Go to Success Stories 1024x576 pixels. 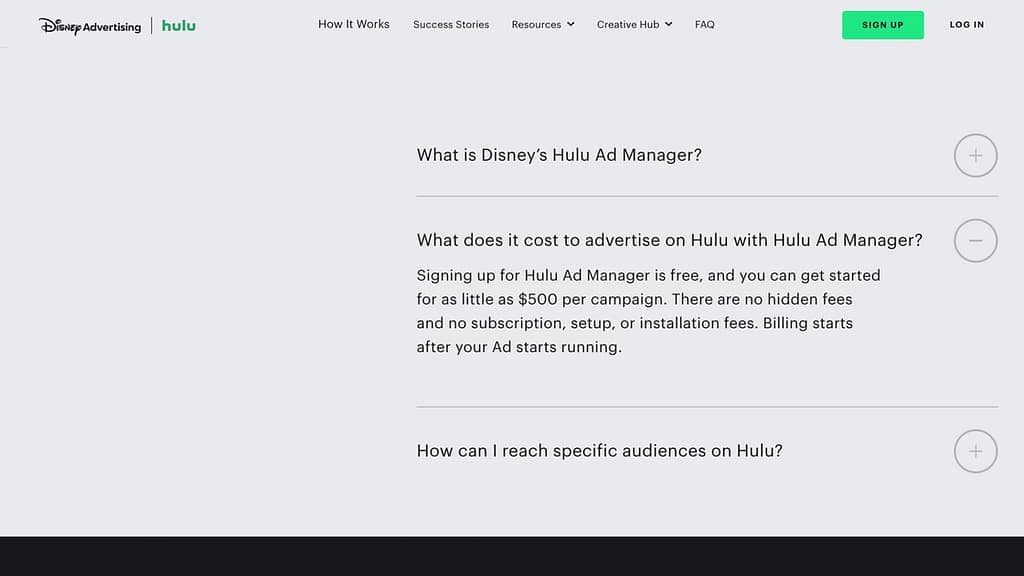pos(451,25)
